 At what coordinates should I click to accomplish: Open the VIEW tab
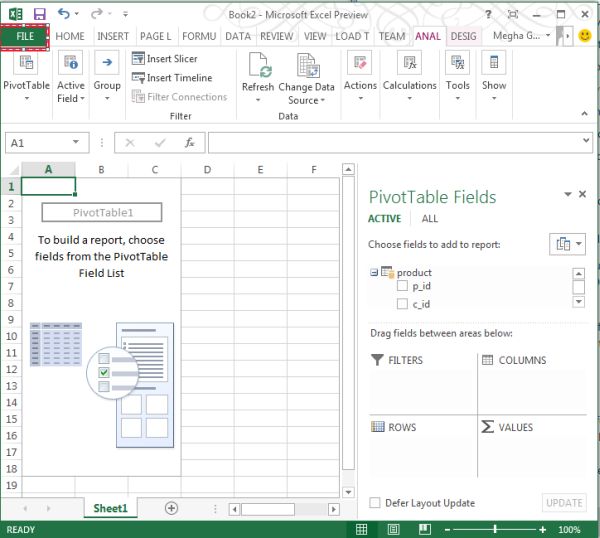click(x=315, y=36)
